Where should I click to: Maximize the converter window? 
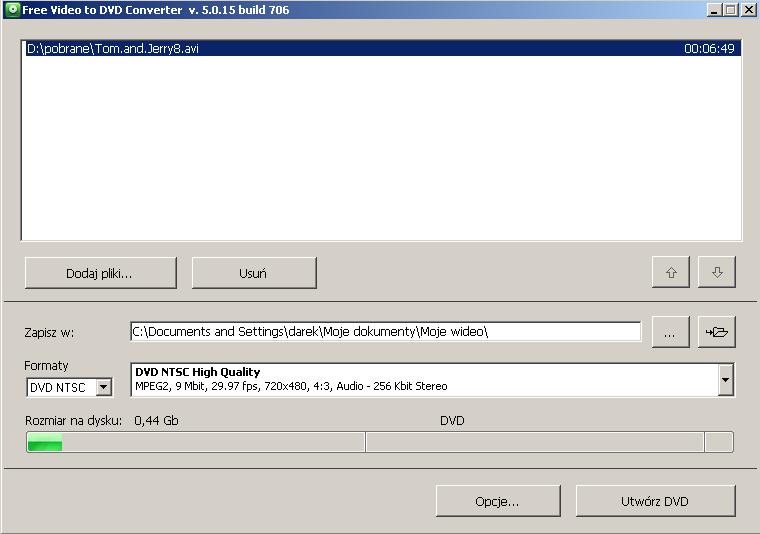coord(730,9)
